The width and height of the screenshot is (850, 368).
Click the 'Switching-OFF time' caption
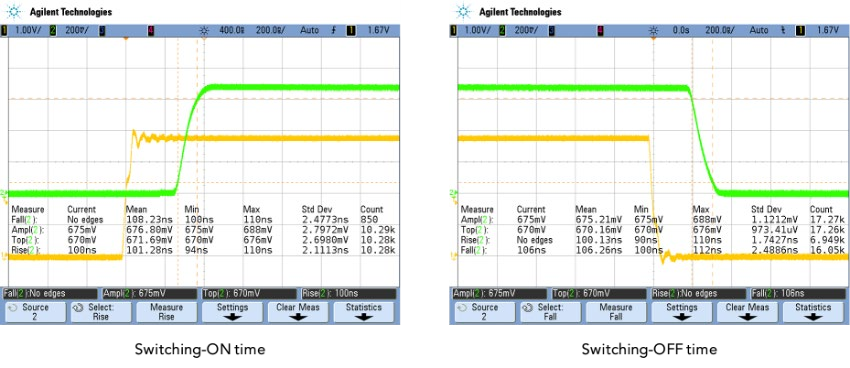point(649,349)
